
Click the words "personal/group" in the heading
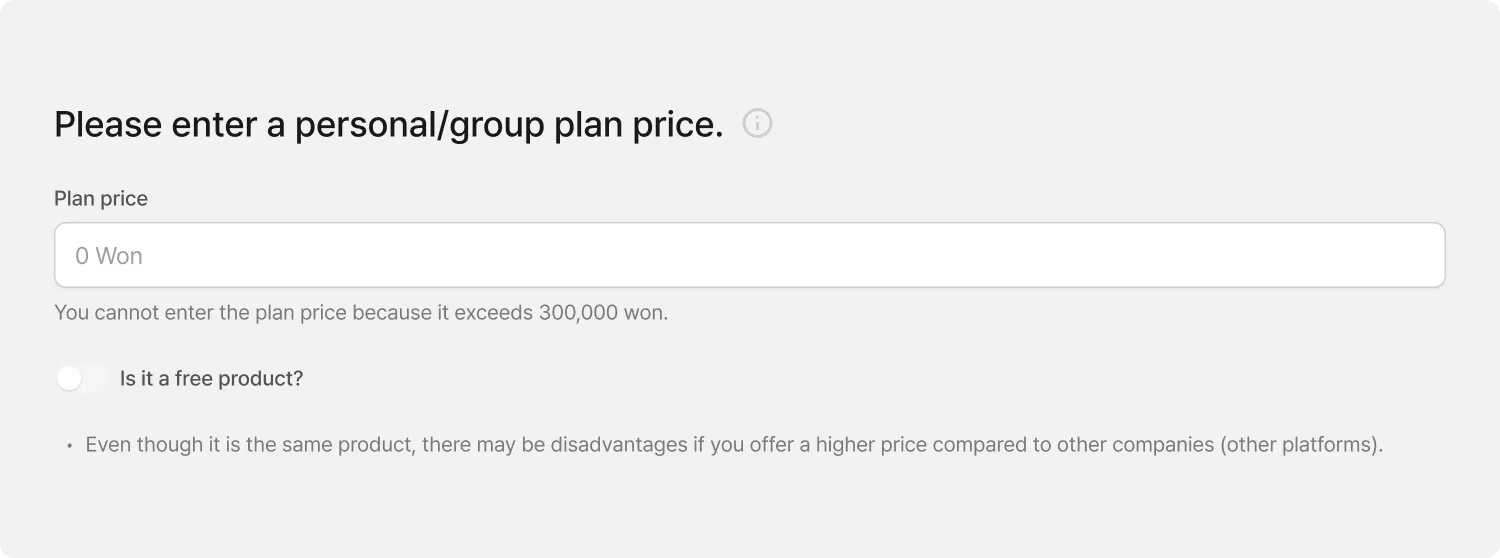click(420, 125)
